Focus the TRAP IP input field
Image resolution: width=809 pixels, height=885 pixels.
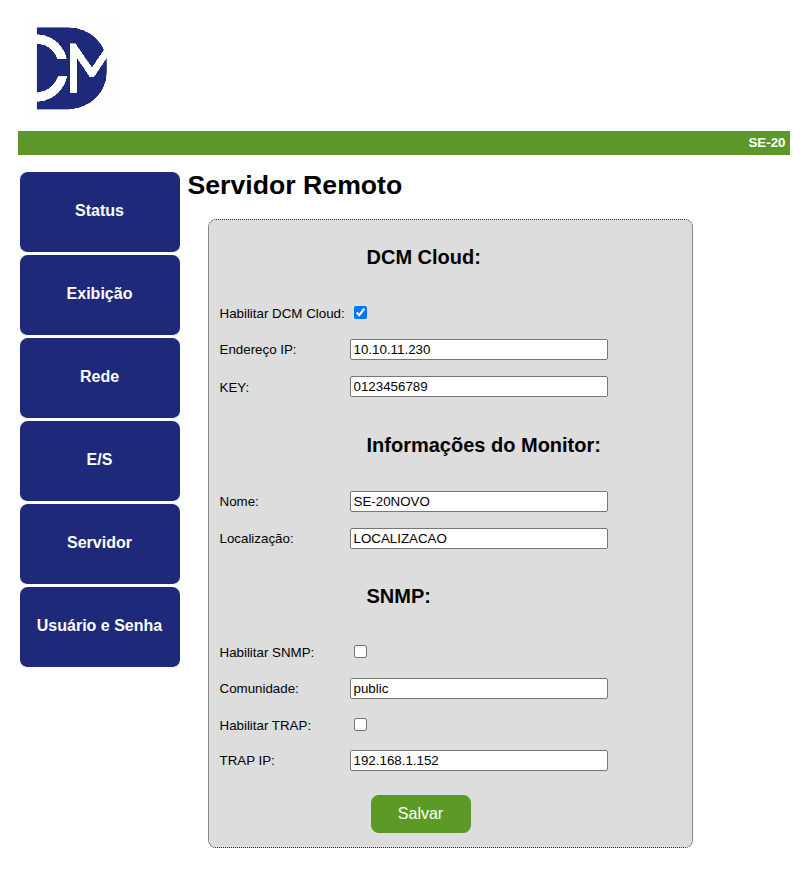(478, 761)
